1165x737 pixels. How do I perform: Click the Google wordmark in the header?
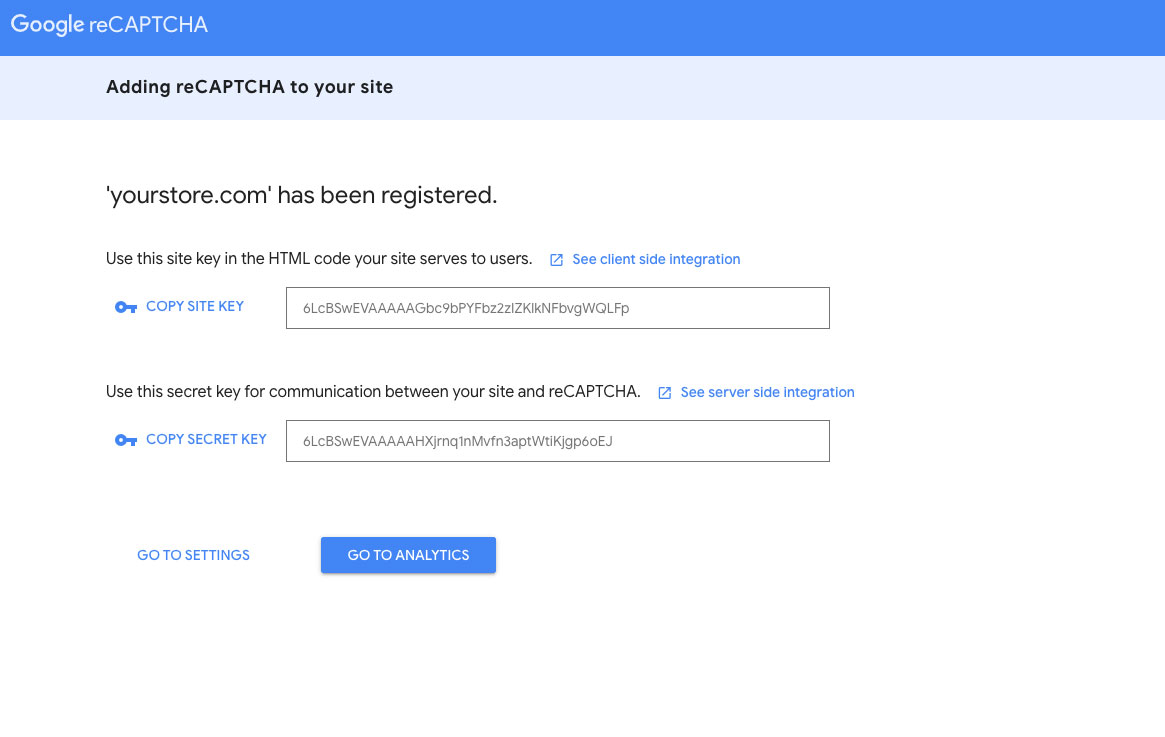(47, 26)
